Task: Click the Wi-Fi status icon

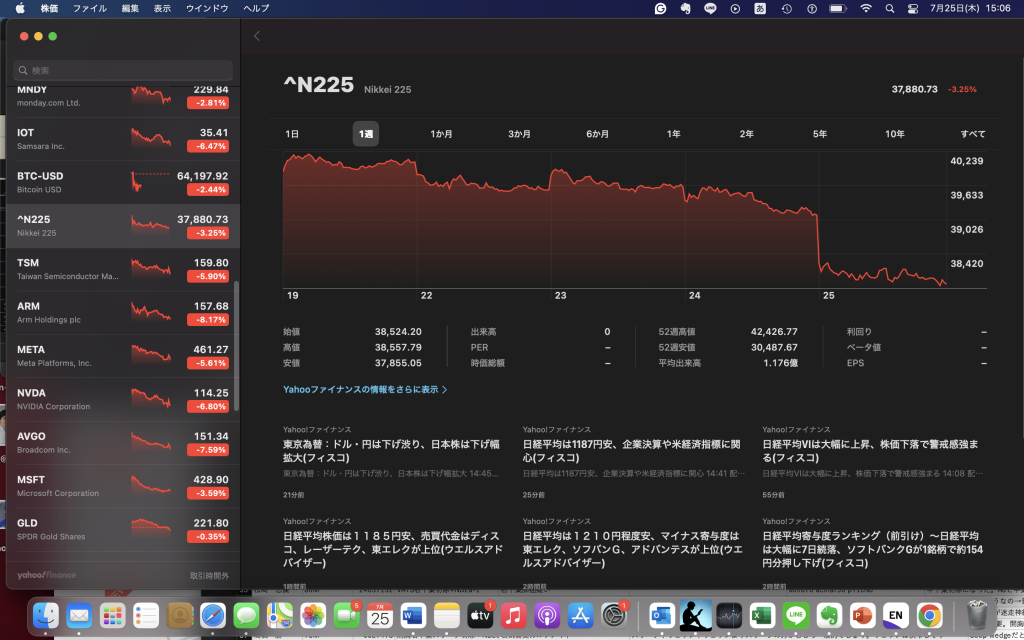Action: (x=865, y=8)
